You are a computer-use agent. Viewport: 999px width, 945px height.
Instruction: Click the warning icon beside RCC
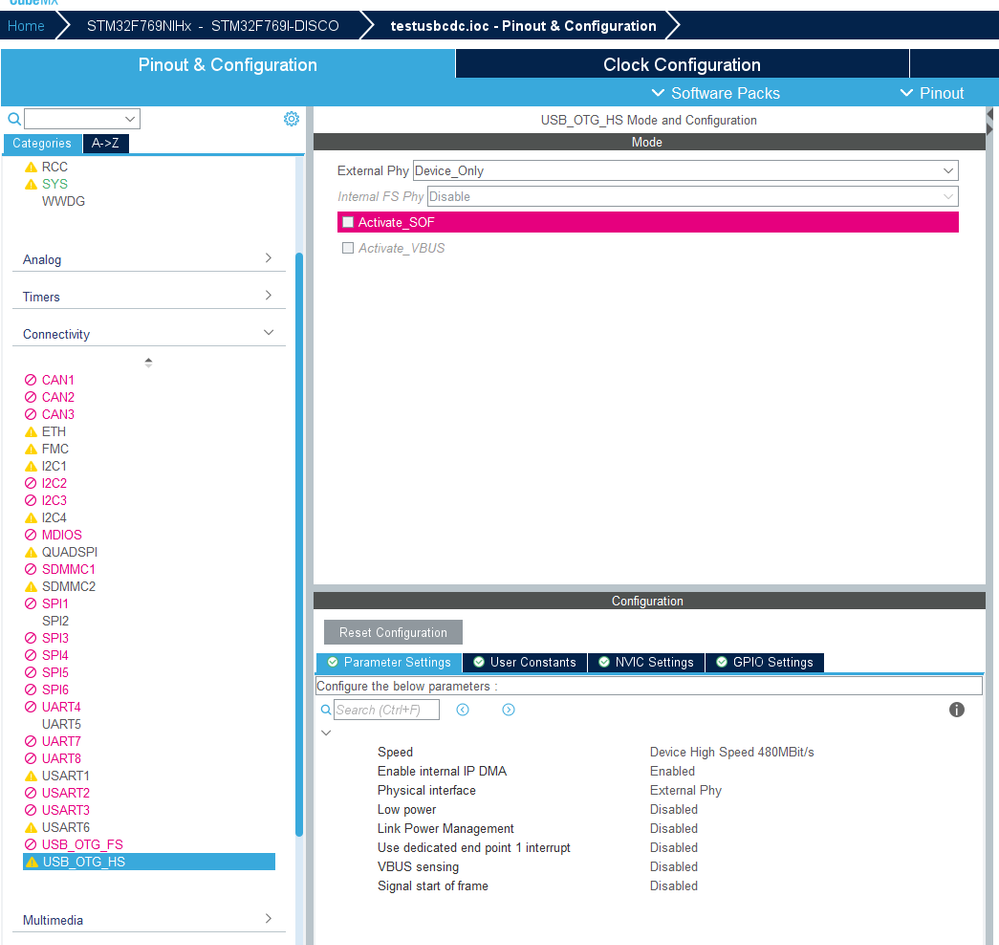click(31, 167)
